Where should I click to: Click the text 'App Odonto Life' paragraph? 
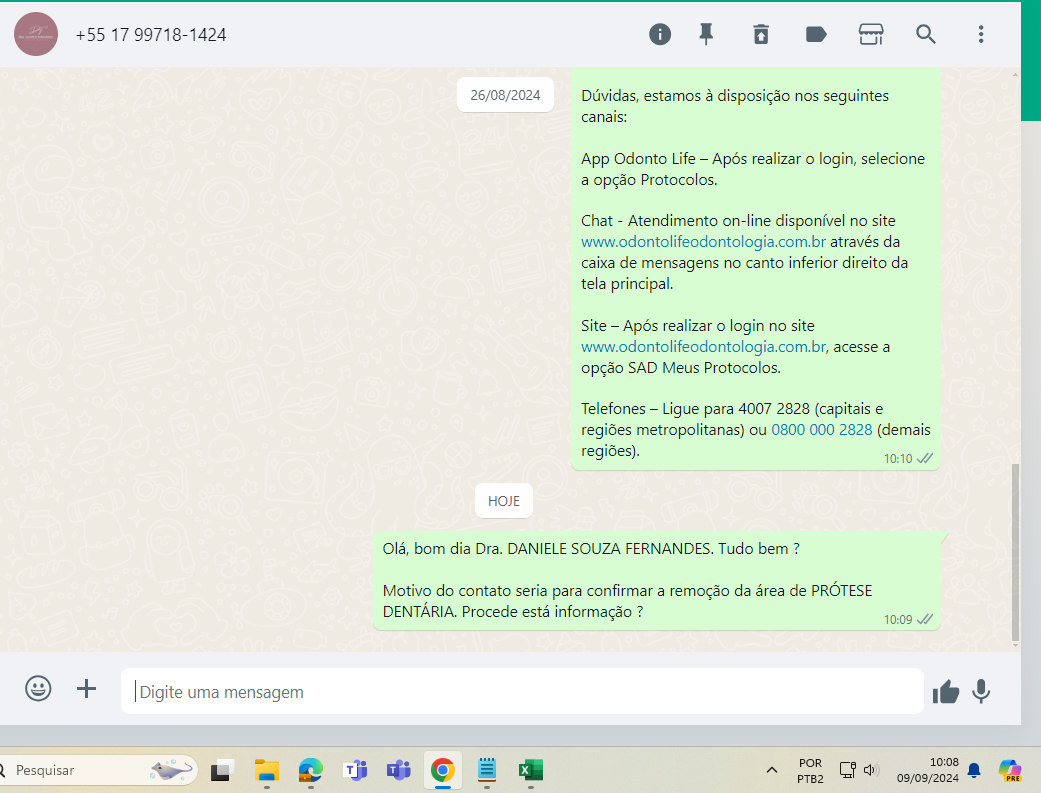[753, 169]
